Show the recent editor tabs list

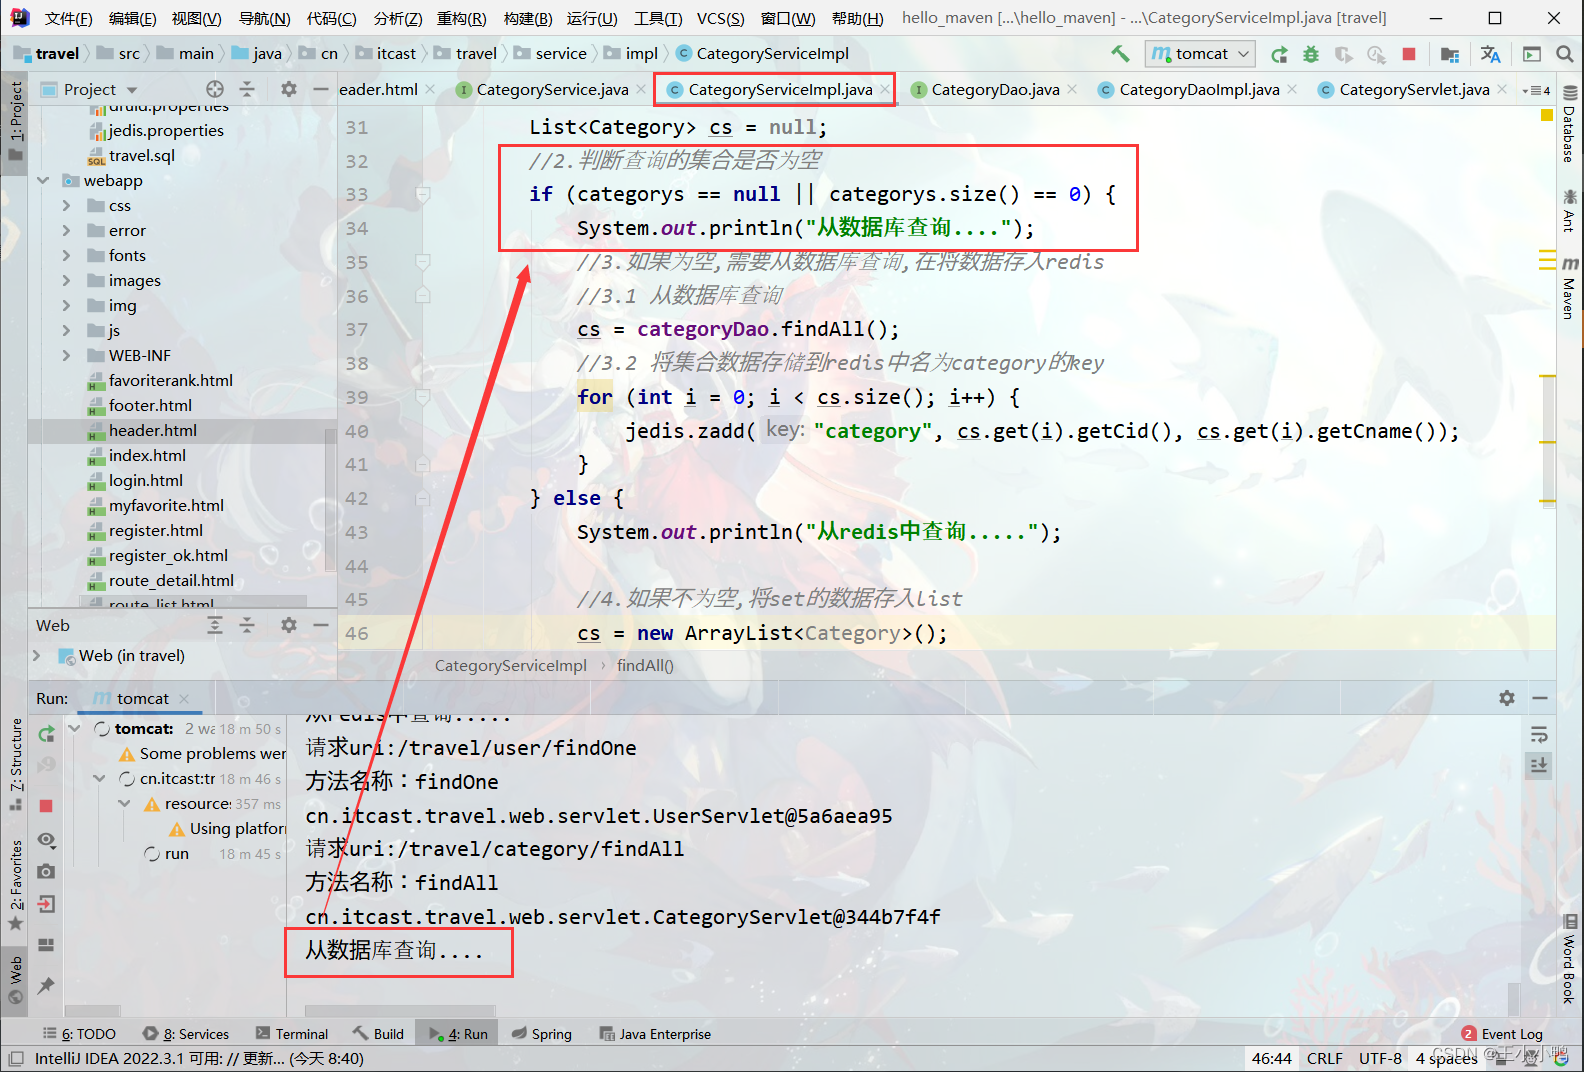1536,90
